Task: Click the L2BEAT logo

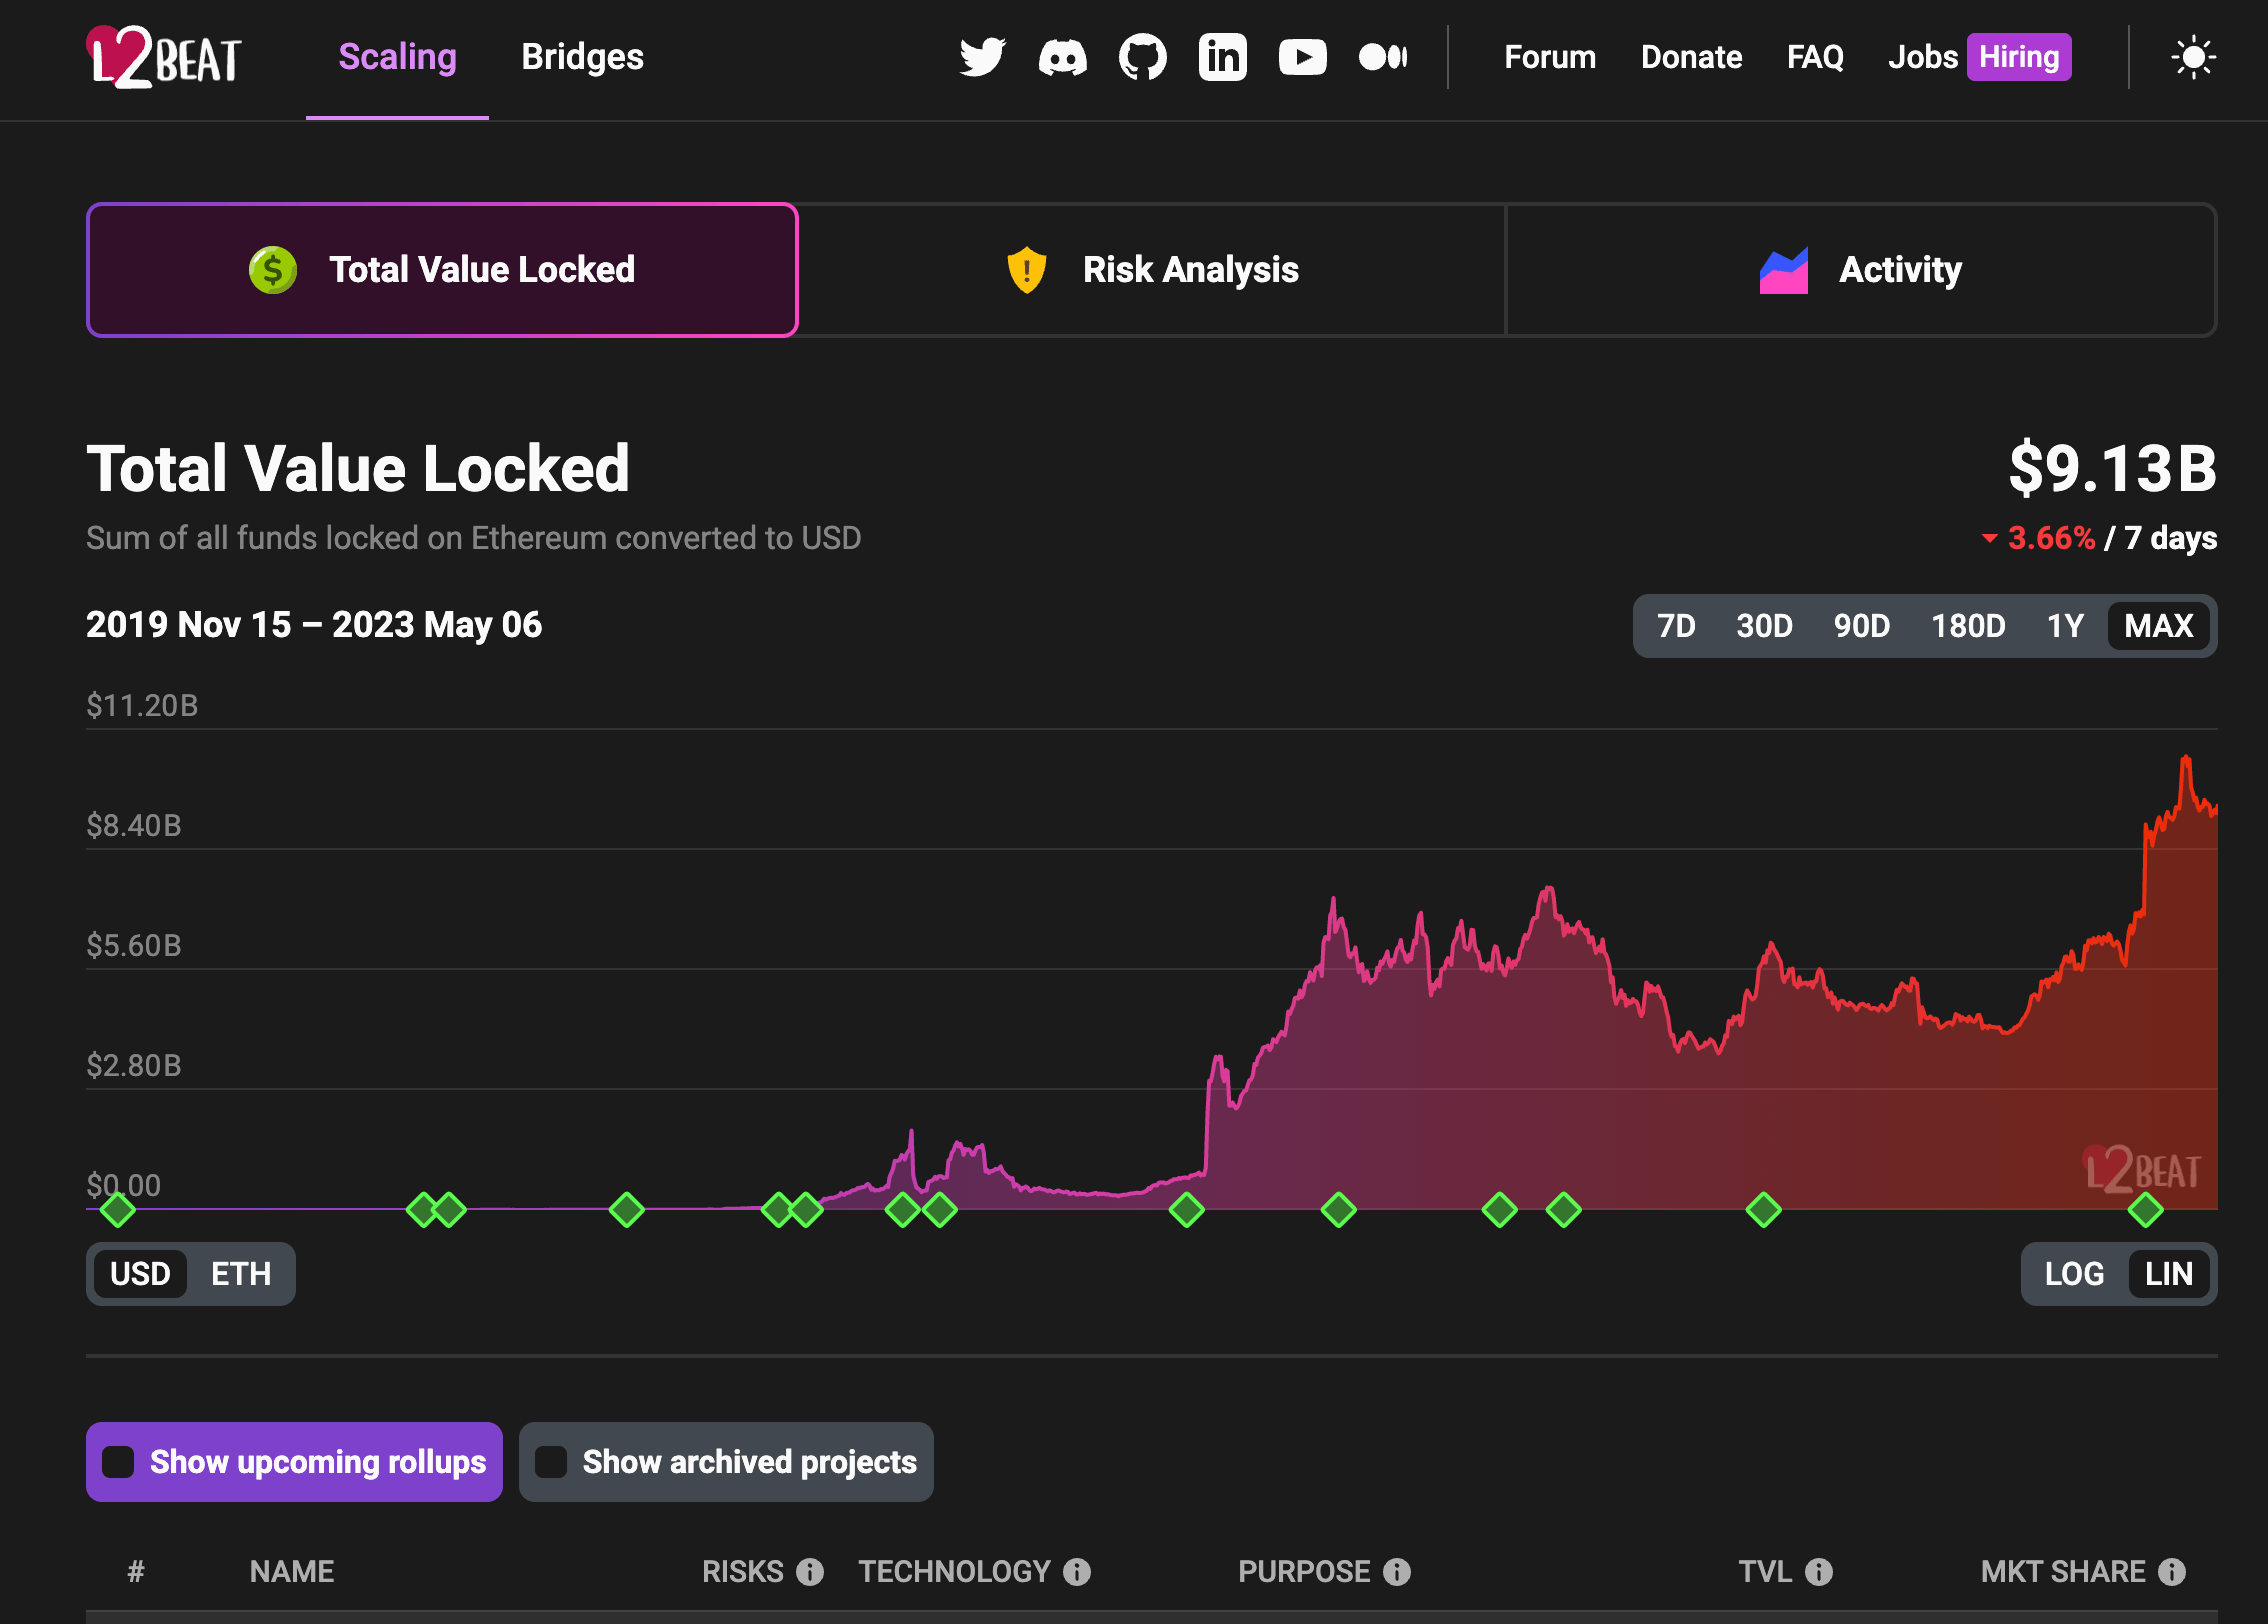Action: tap(164, 57)
